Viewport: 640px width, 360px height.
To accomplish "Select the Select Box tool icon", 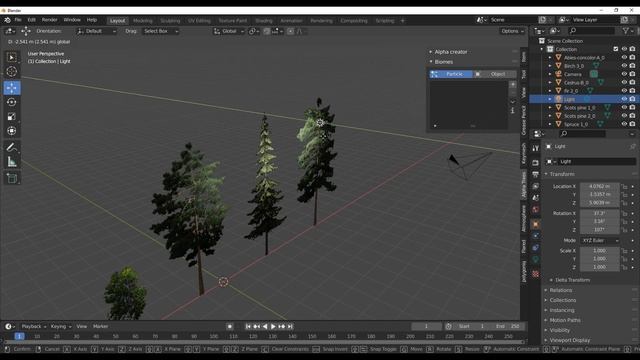I will point(11,58).
